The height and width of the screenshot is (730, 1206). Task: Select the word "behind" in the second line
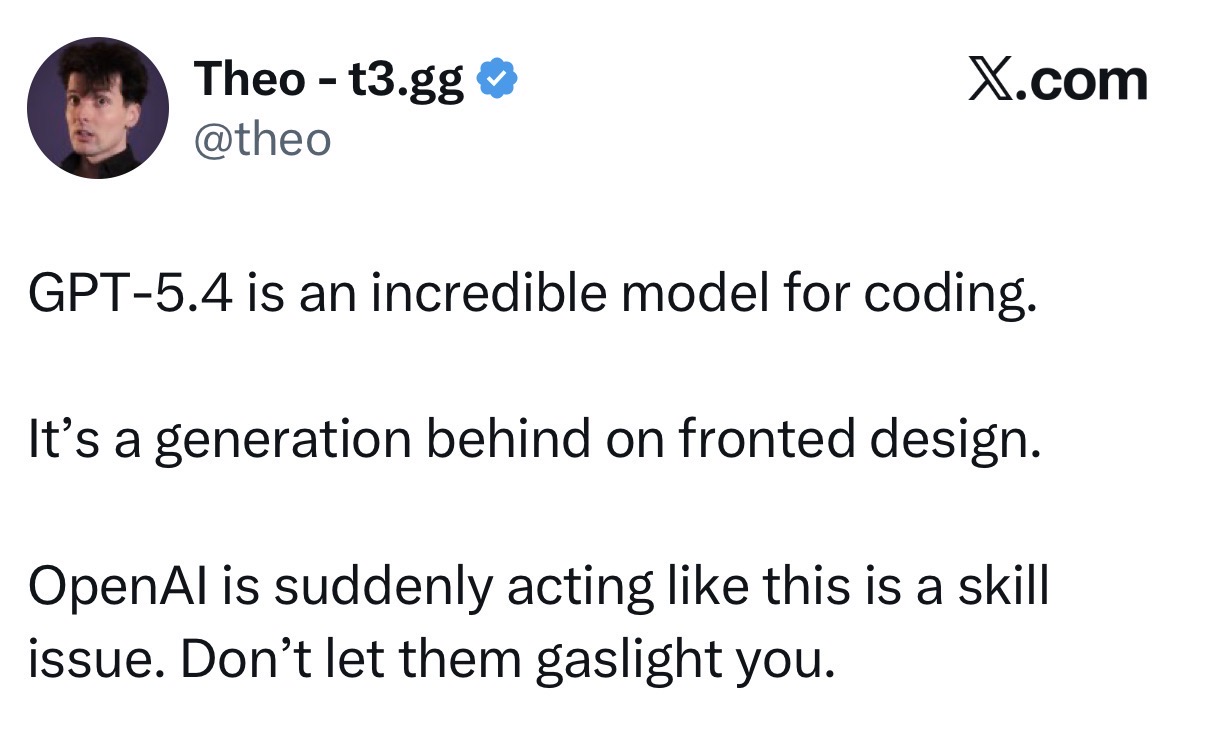click(x=500, y=441)
